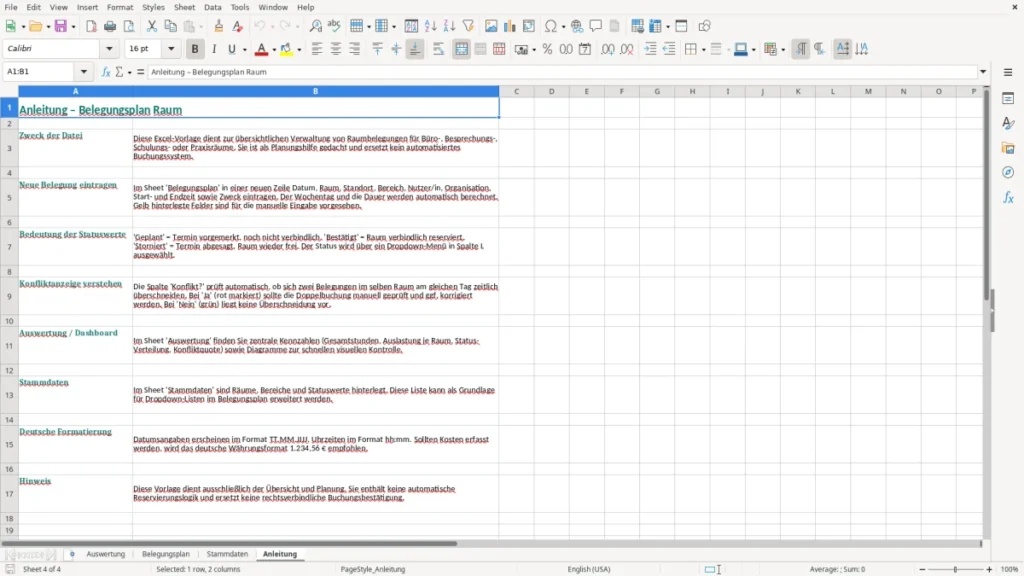The image size is (1024, 576).
Task: Click into the formula input line
Action: [562, 72]
